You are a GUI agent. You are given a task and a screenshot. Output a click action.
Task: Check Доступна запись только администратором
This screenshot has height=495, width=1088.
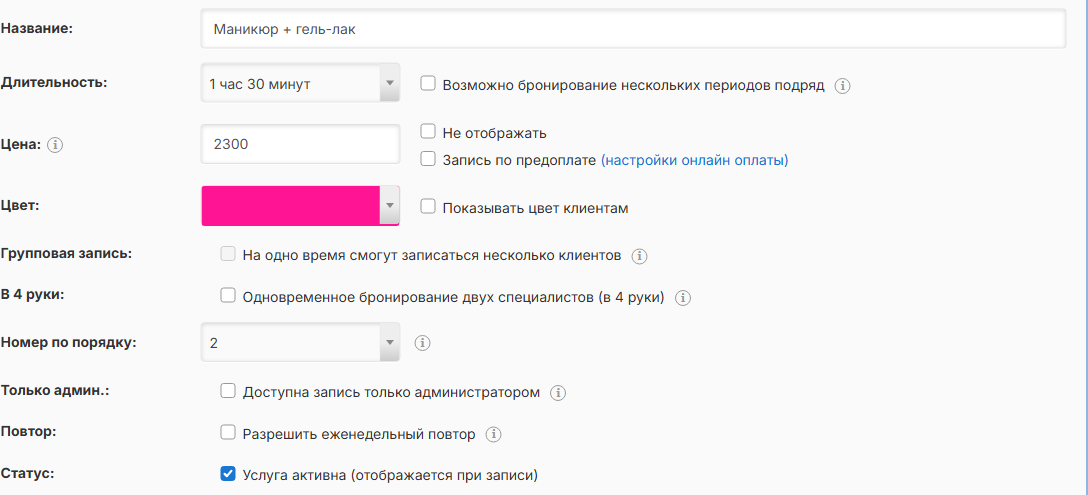point(228,391)
